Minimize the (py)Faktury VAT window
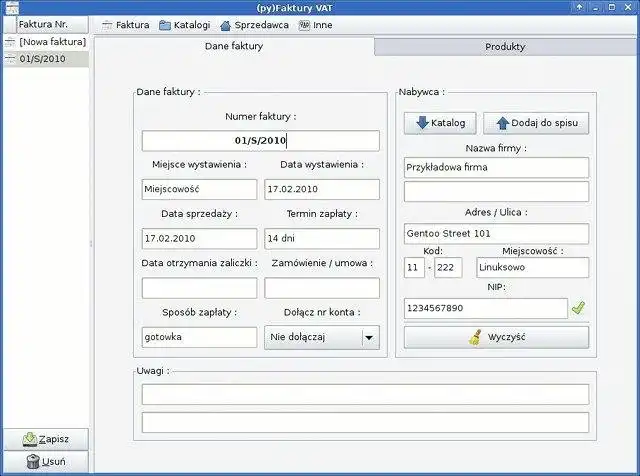The image size is (640, 476). (596, 7)
